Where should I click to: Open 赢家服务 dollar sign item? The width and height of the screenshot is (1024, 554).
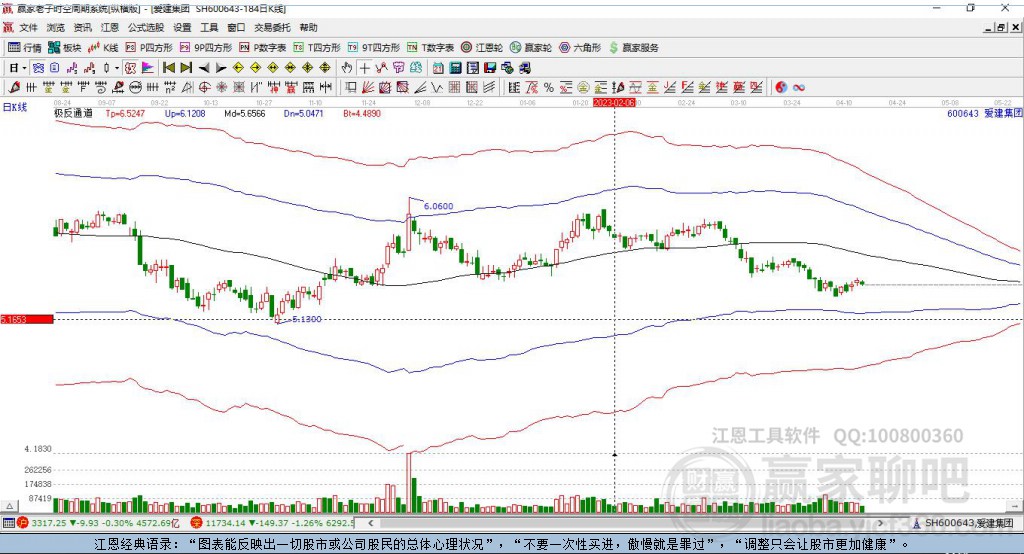coord(633,48)
